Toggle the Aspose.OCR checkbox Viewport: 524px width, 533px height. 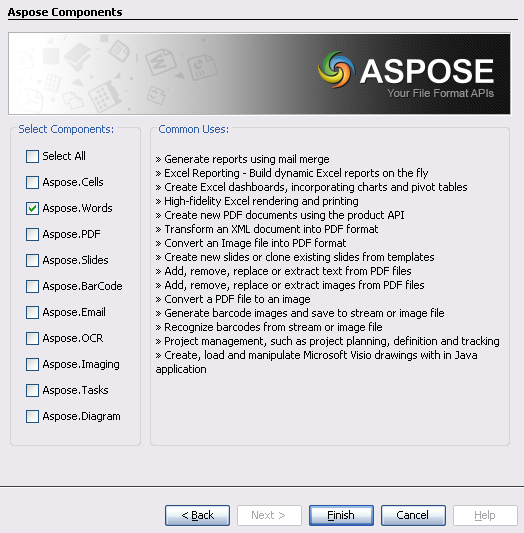point(32,339)
